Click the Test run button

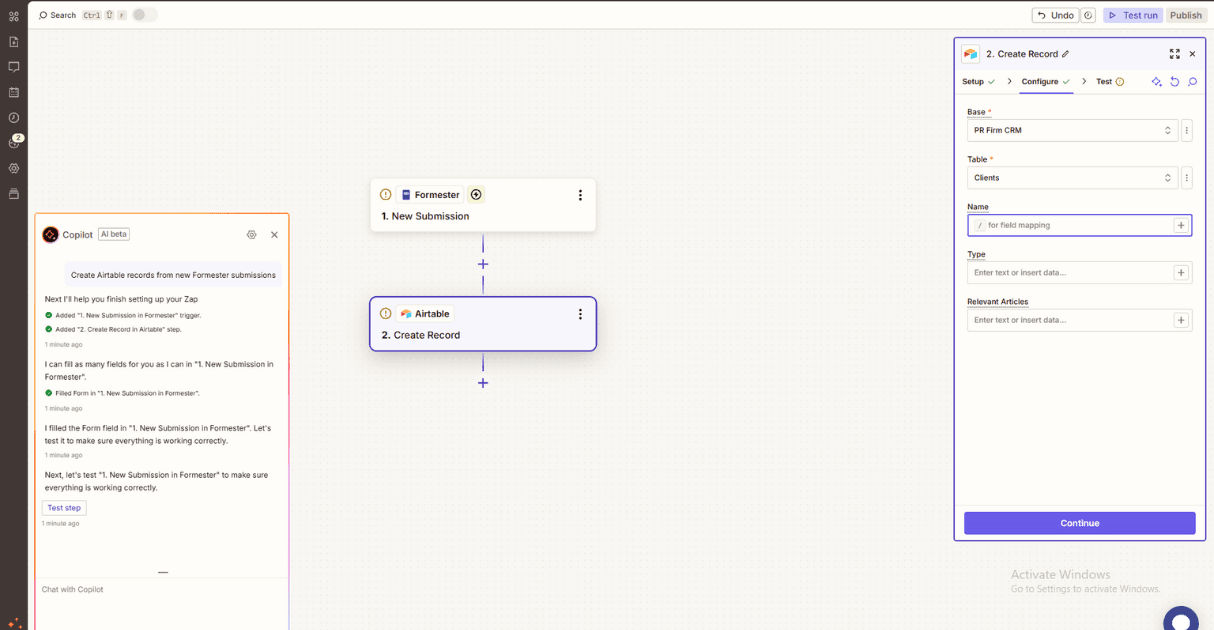[x=1133, y=15]
